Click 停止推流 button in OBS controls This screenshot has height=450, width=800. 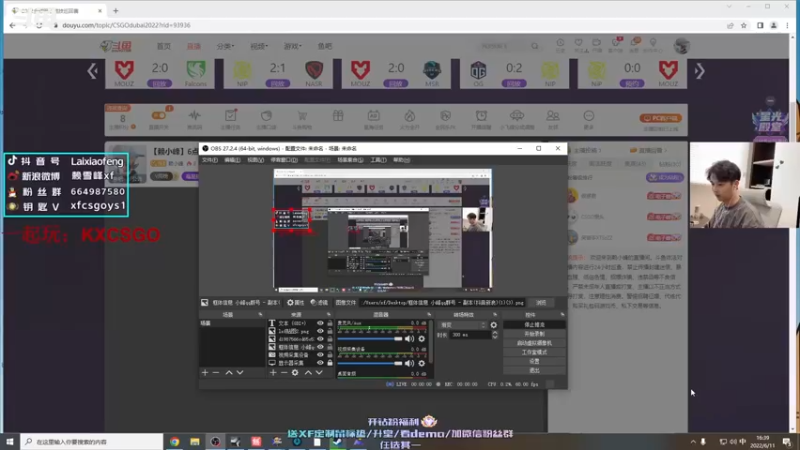pyautogui.click(x=534, y=324)
